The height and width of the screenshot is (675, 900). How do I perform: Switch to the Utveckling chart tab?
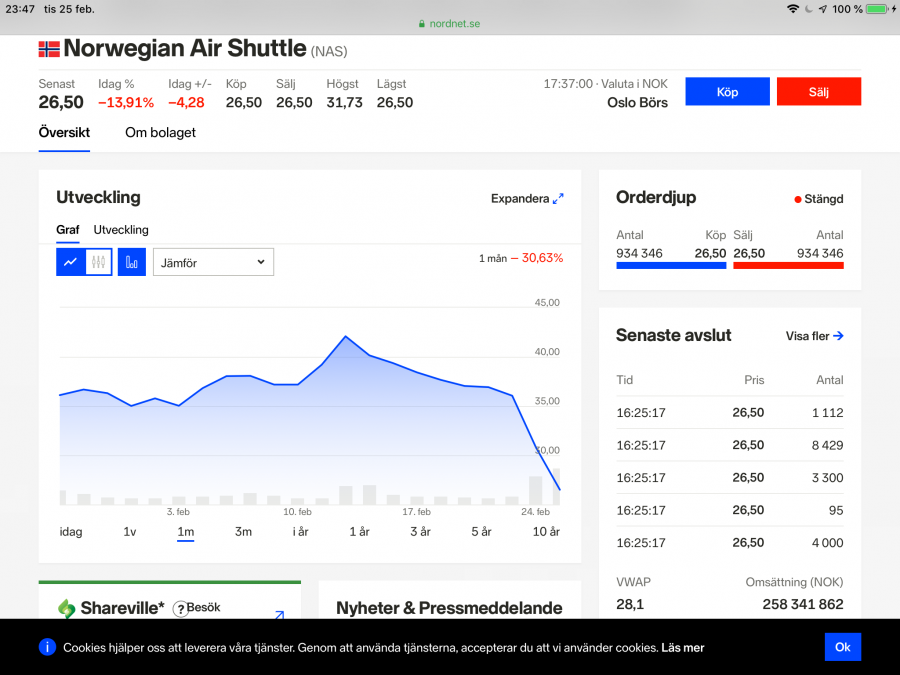121,230
